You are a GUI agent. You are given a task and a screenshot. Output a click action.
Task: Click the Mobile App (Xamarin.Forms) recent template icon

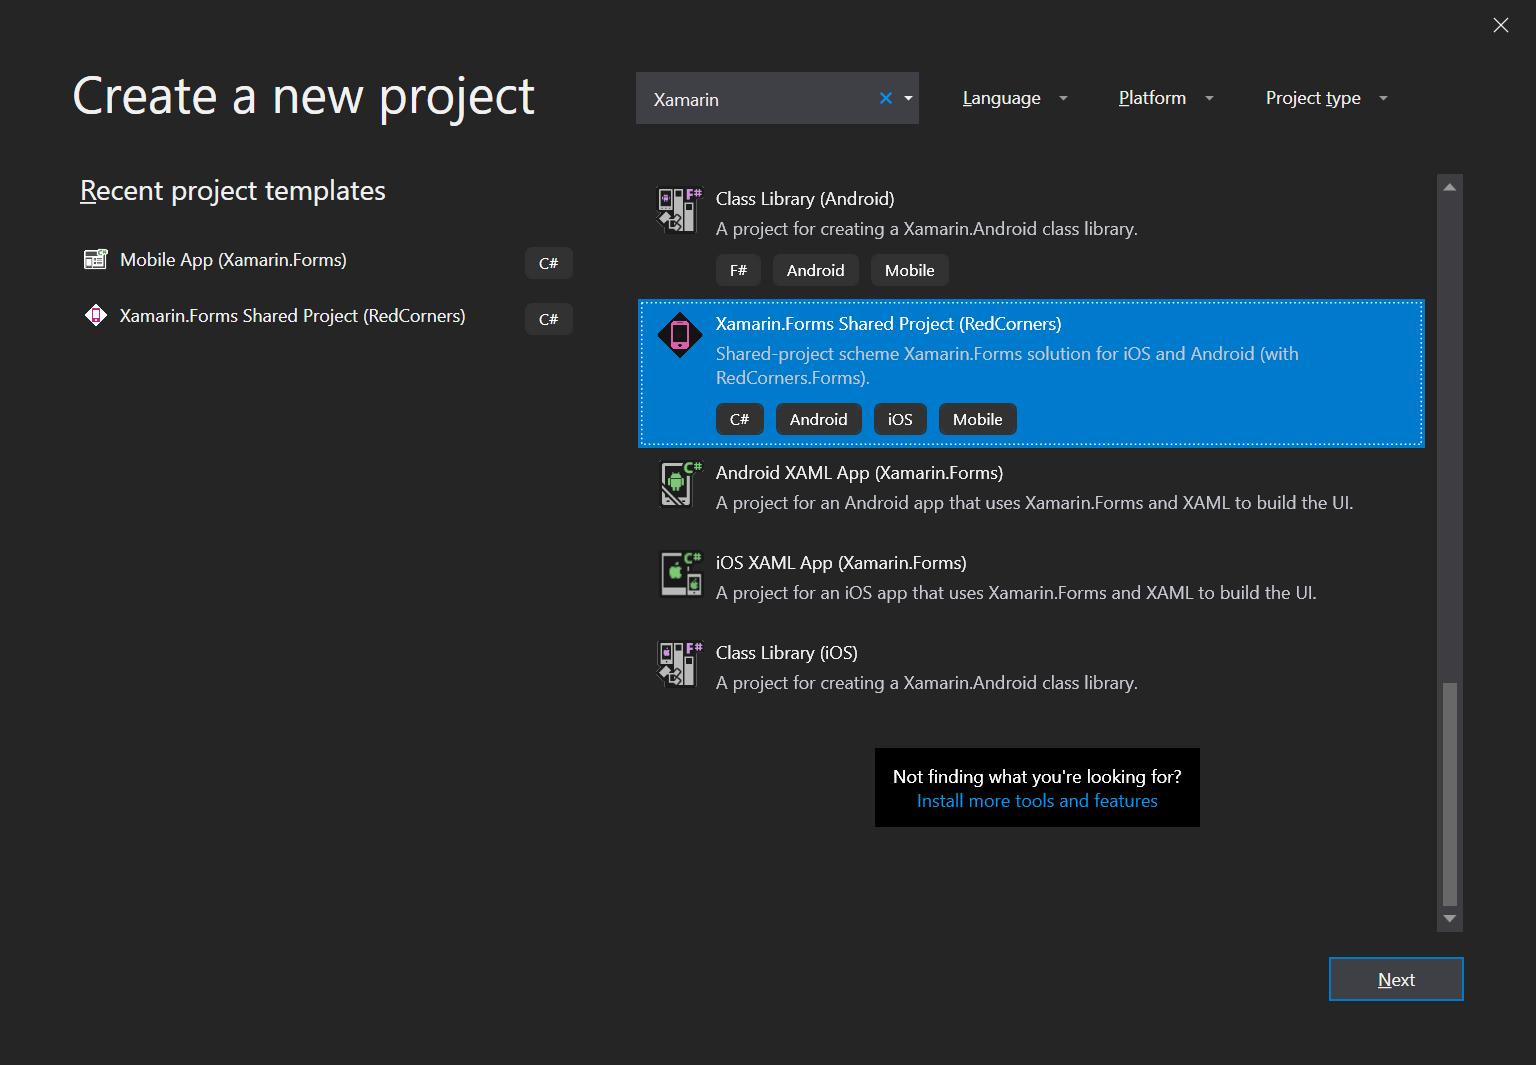(x=95, y=260)
